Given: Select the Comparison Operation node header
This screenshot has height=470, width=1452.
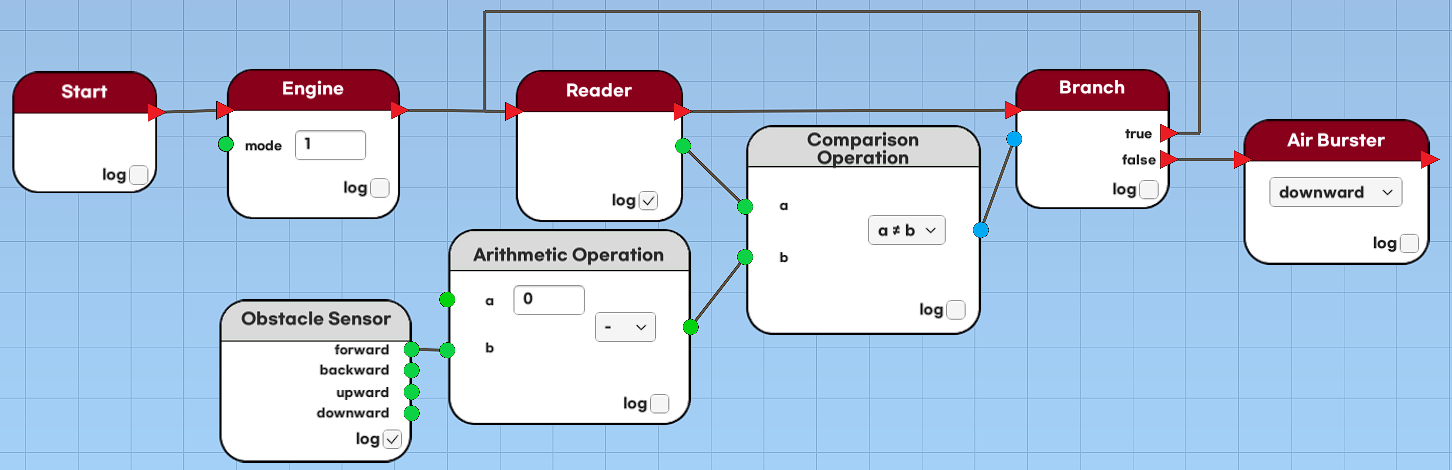Looking at the screenshot, I should (862, 148).
